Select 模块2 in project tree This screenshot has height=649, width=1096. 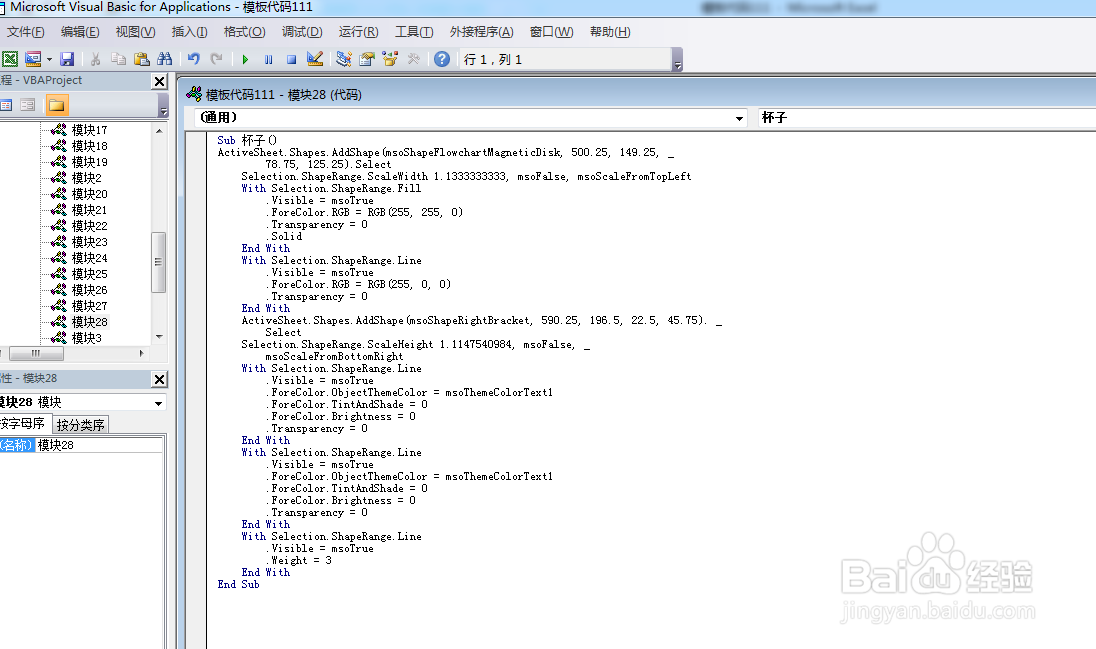pyautogui.click(x=87, y=178)
